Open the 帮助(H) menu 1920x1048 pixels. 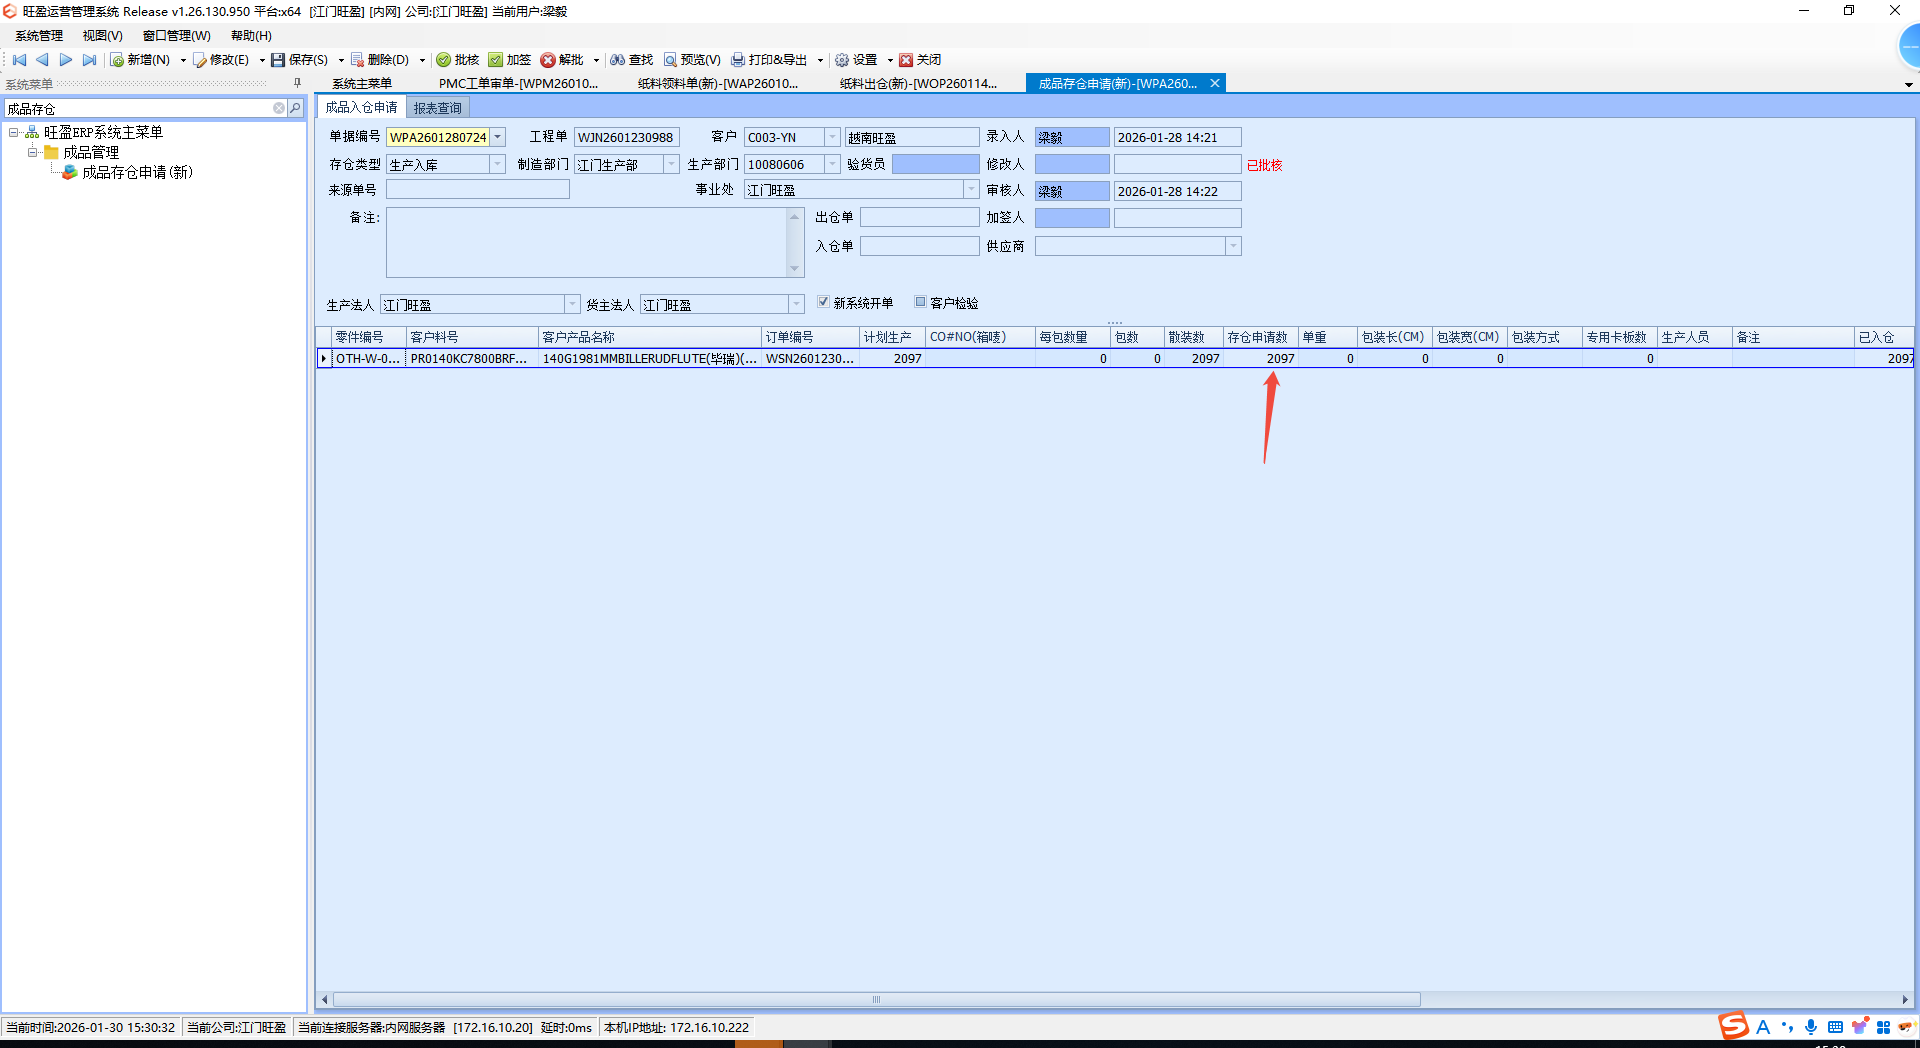coord(251,36)
